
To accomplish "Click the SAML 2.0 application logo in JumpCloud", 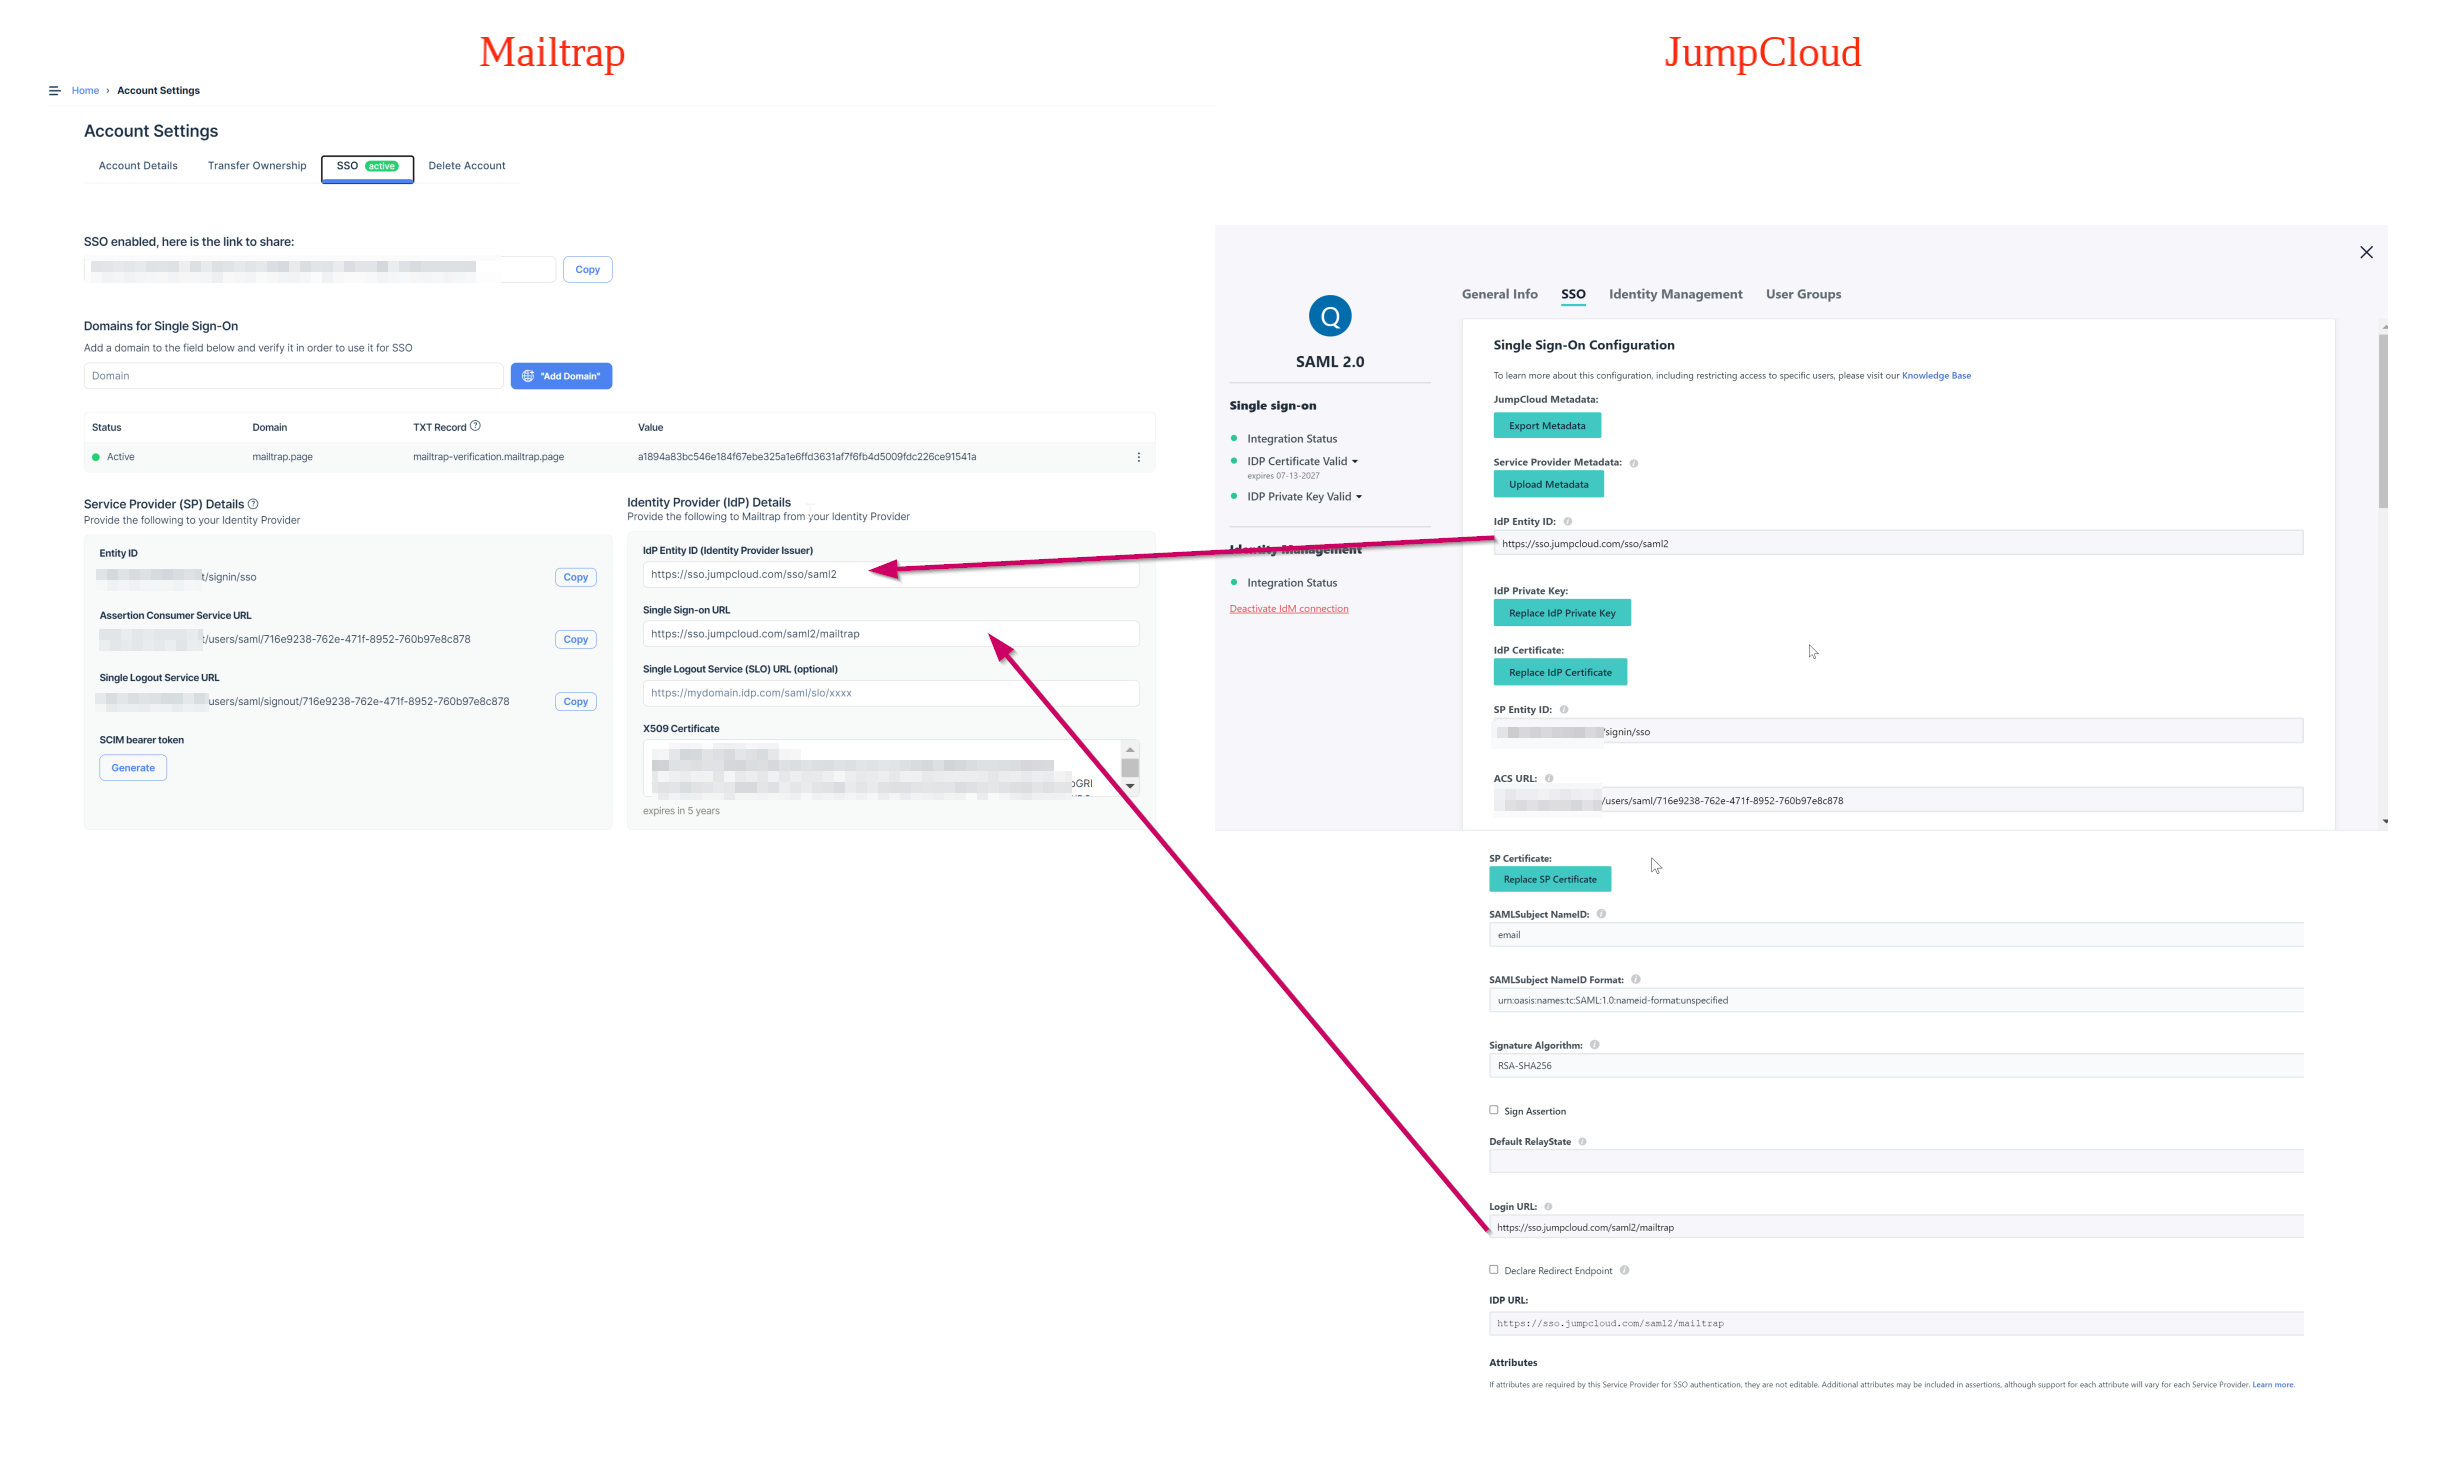I will click(1330, 316).
